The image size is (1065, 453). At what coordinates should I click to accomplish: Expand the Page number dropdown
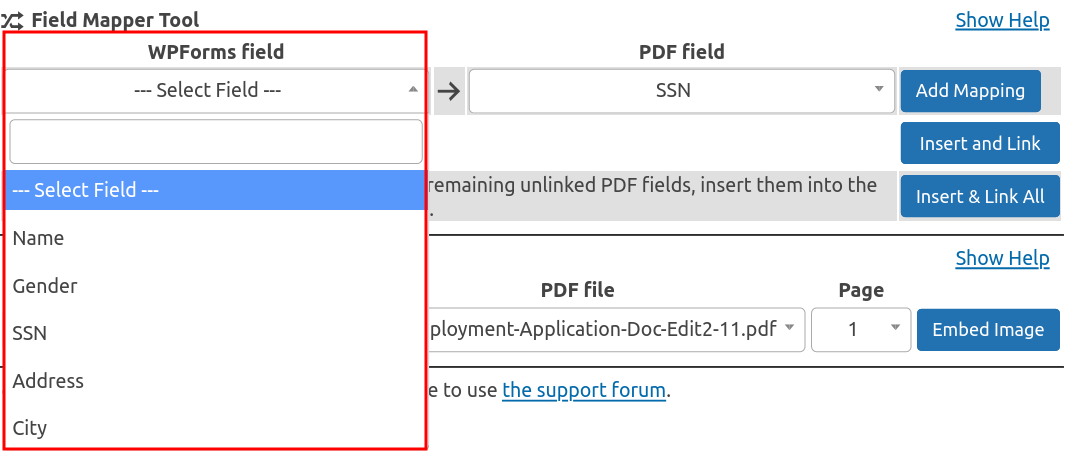click(861, 329)
